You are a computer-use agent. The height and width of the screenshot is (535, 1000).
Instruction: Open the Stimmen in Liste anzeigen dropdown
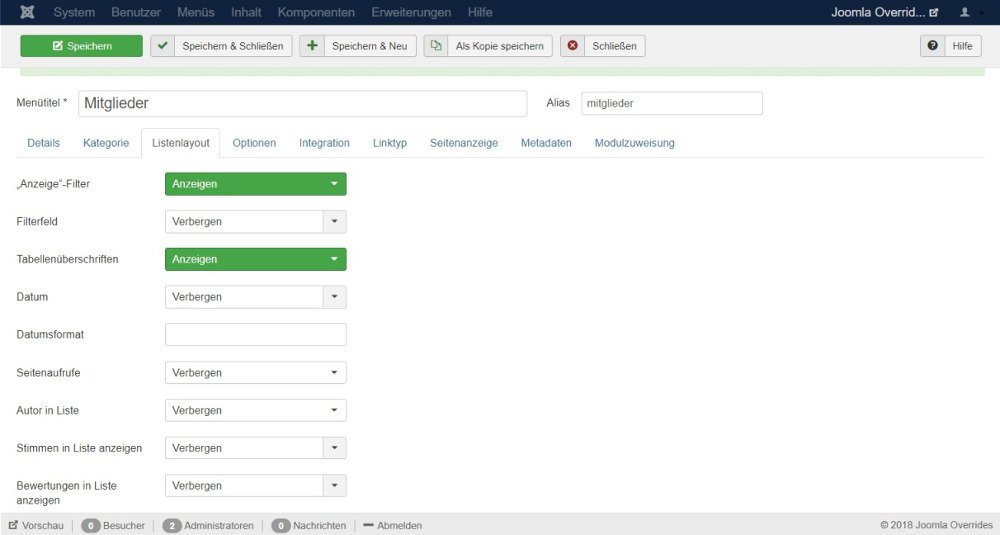256,448
